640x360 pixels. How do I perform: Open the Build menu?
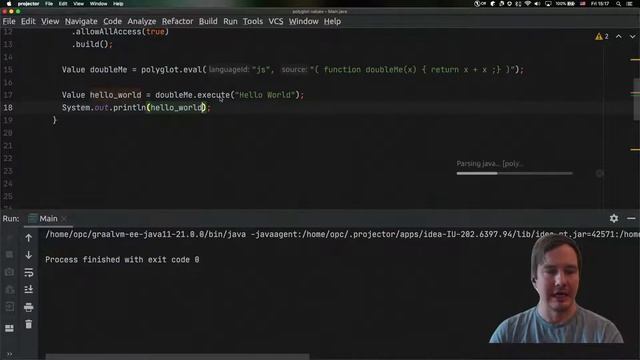click(208, 21)
